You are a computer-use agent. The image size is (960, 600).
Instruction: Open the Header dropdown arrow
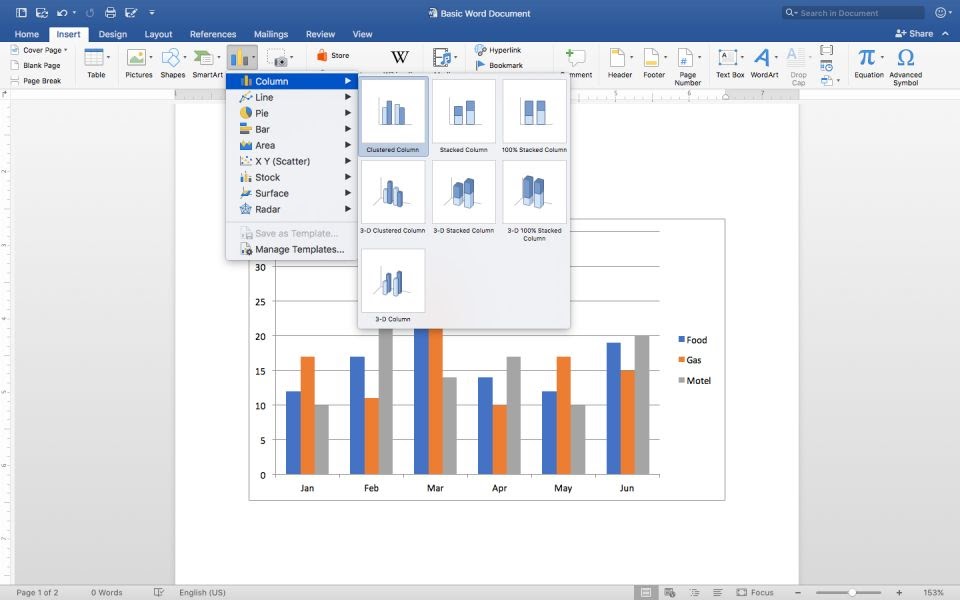(631, 57)
